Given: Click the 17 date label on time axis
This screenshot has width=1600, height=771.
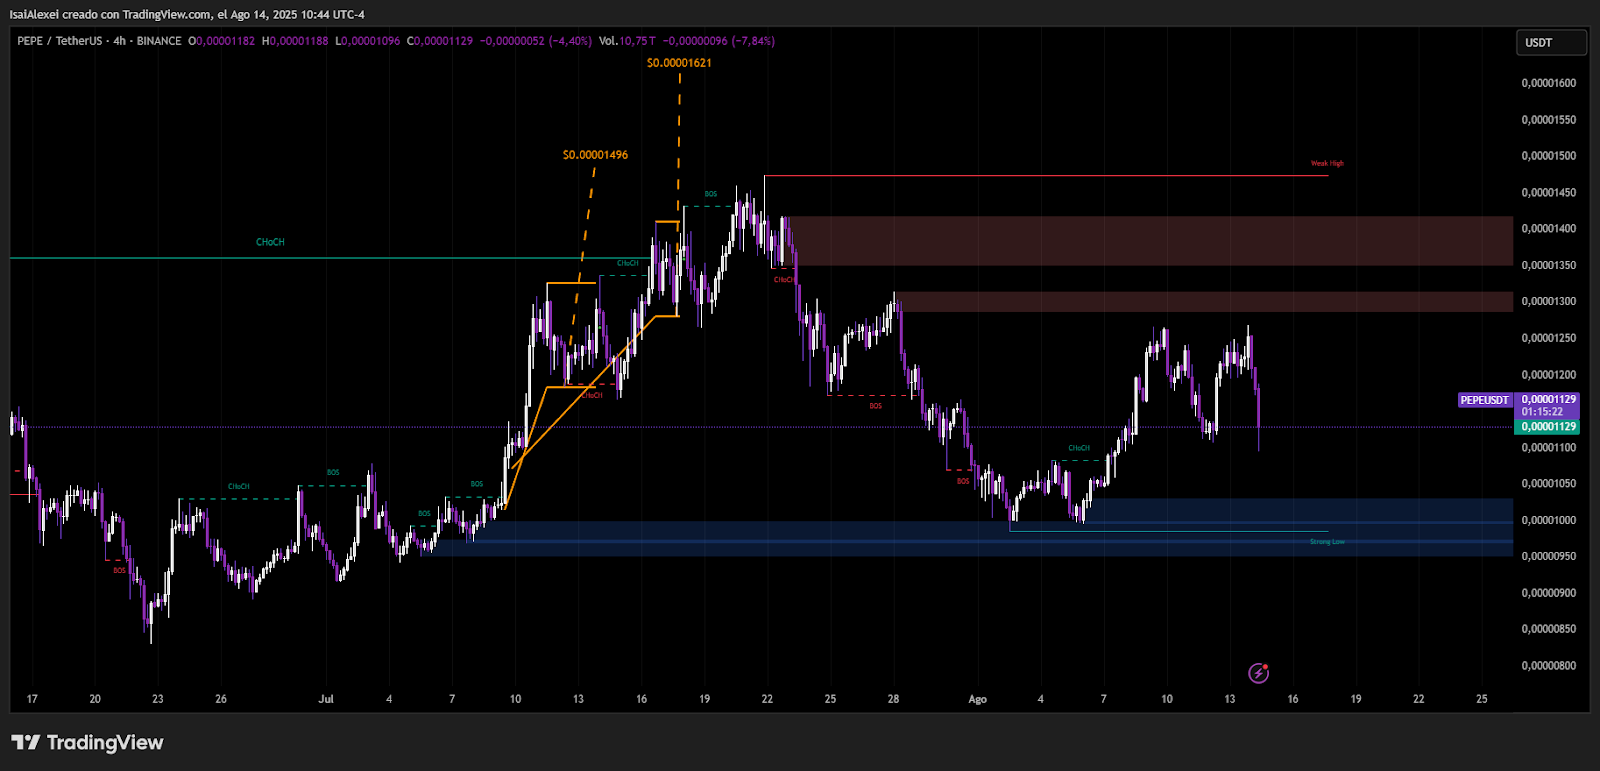Looking at the screenshot, I should (32, 699).
